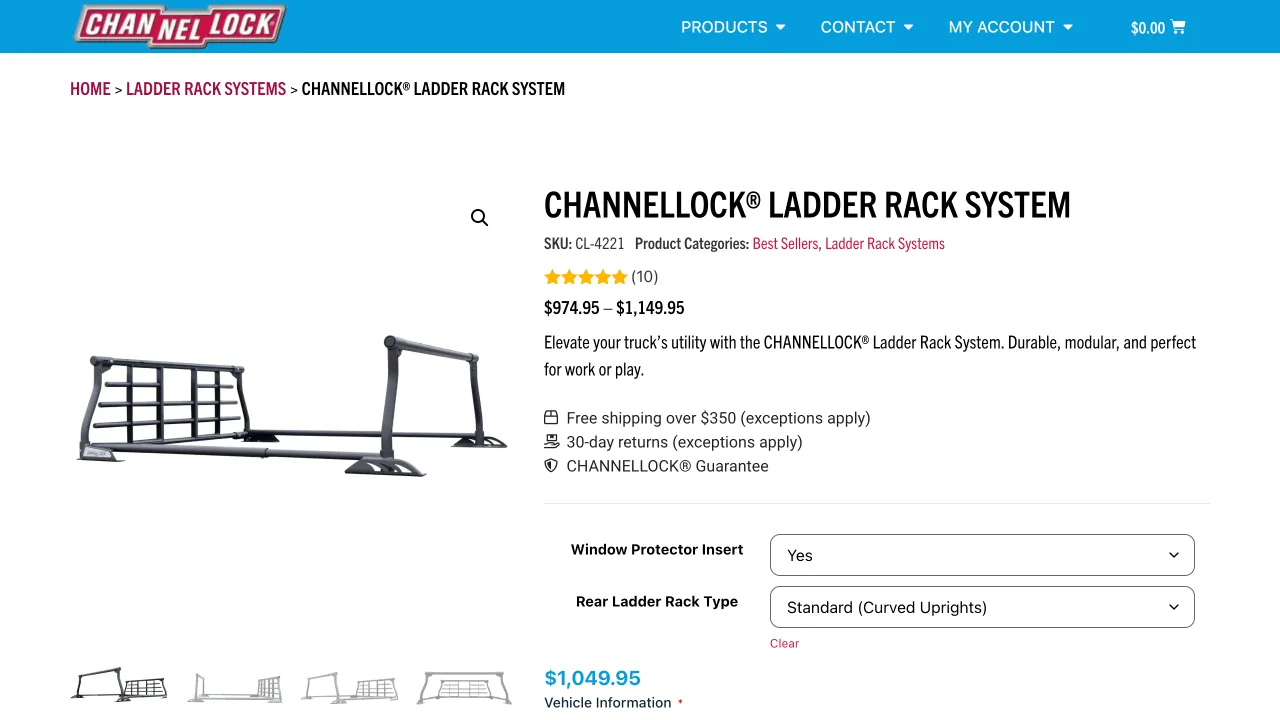The width and height of the screenshot is (1280, 720).
Task: Open the Best Sellers category link
Action: coord(785,243)
